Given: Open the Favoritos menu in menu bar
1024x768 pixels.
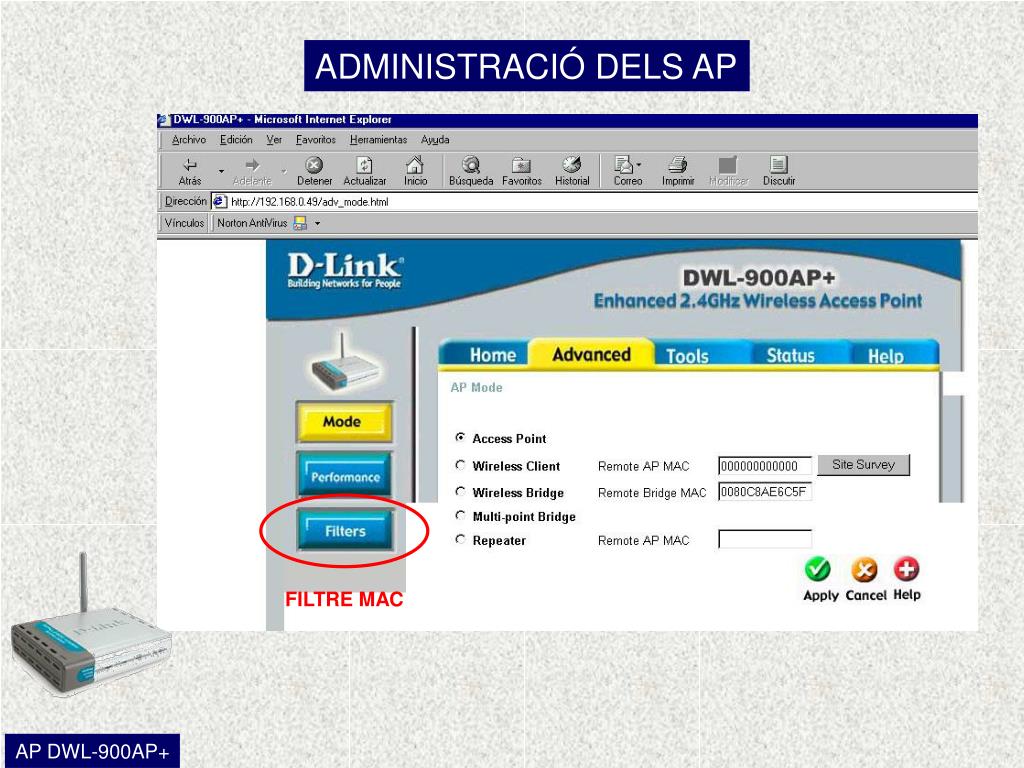Looking at the screenshot, I should point(315,140).
